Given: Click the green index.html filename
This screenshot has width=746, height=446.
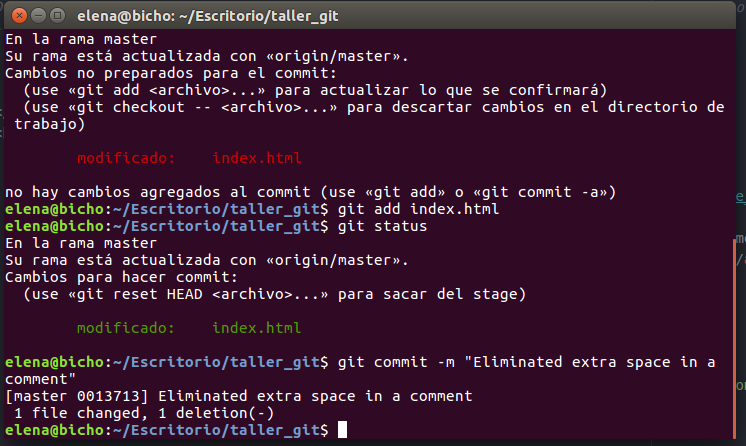Looking at the screenshot, I should tap(257, 327).
